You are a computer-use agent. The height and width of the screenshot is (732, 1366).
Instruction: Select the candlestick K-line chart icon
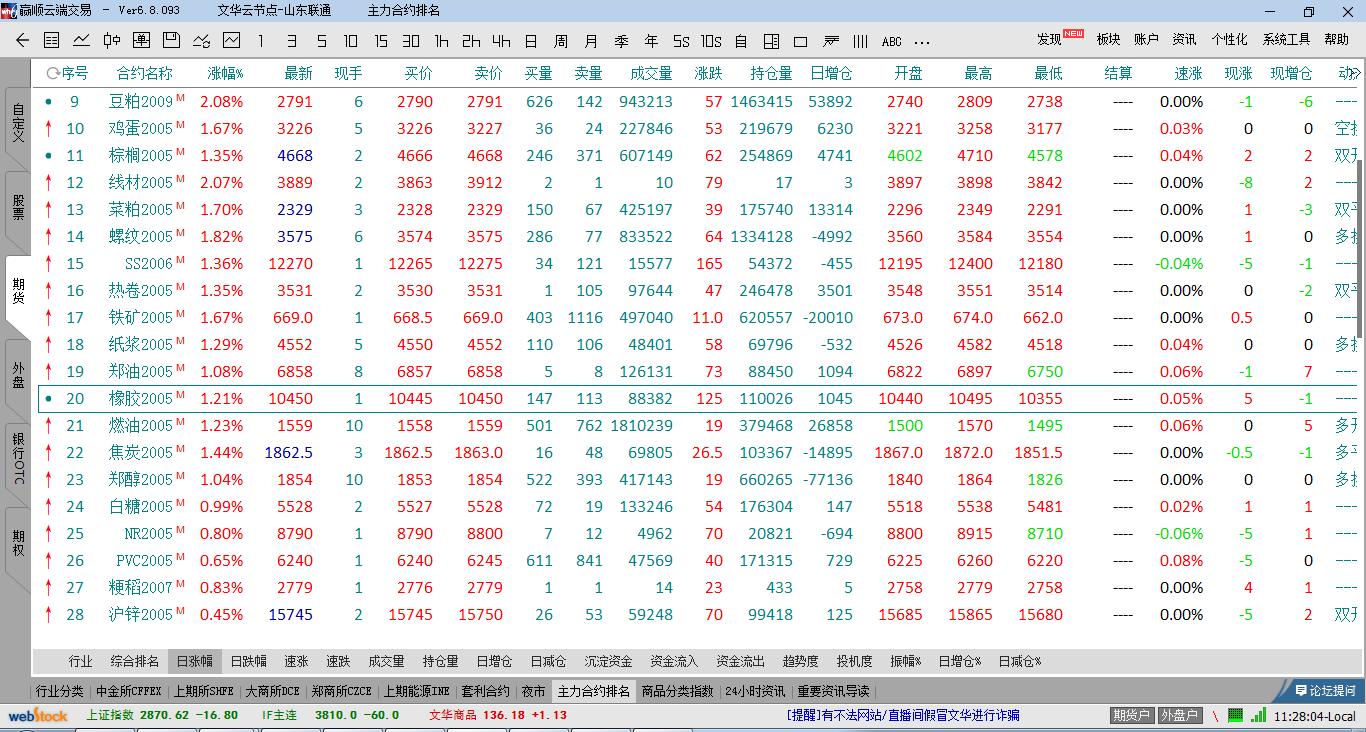(112, 41)
